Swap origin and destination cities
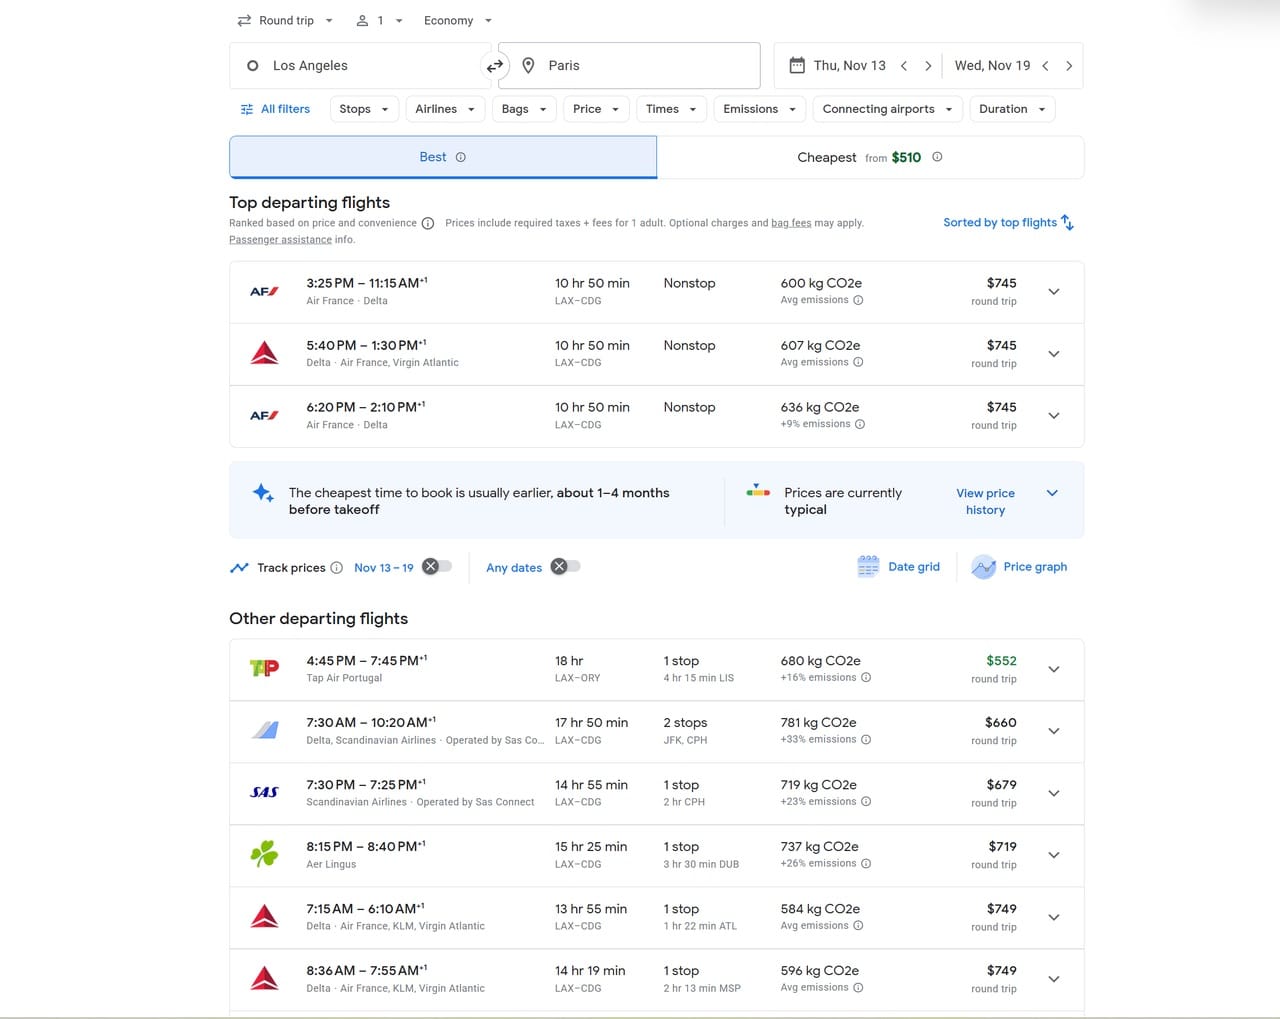The height and width of the screenshot is (1019, 1280). pyautogui.click(x=494, y=66)
